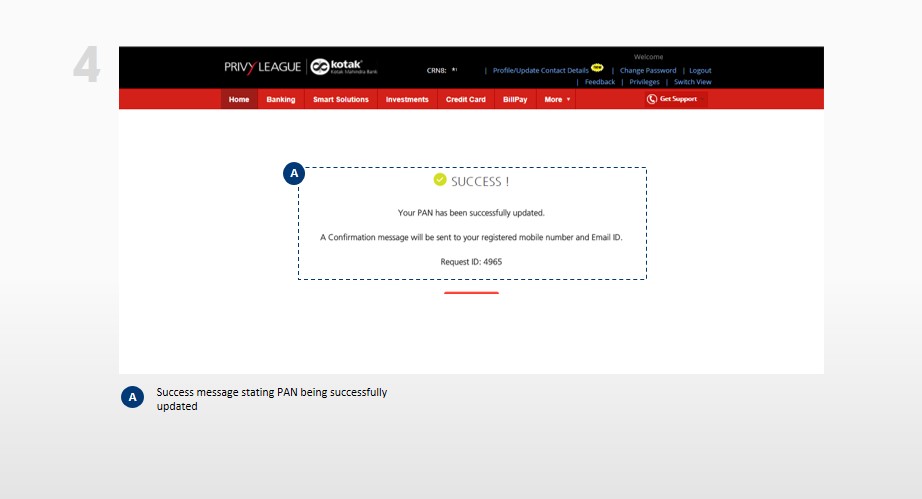Click the blue A marker on success box
This screenshot has width=922, height=499.
coord(293,174)
